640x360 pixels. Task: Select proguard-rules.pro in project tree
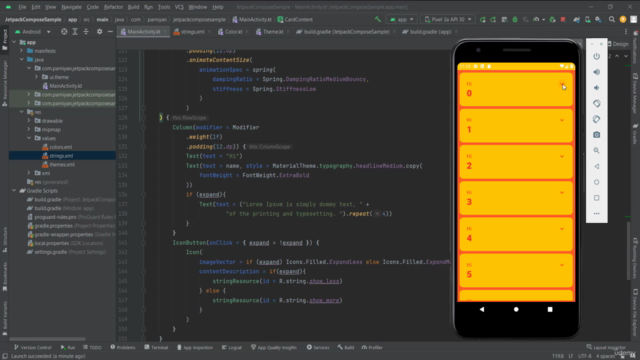[55, 217]
